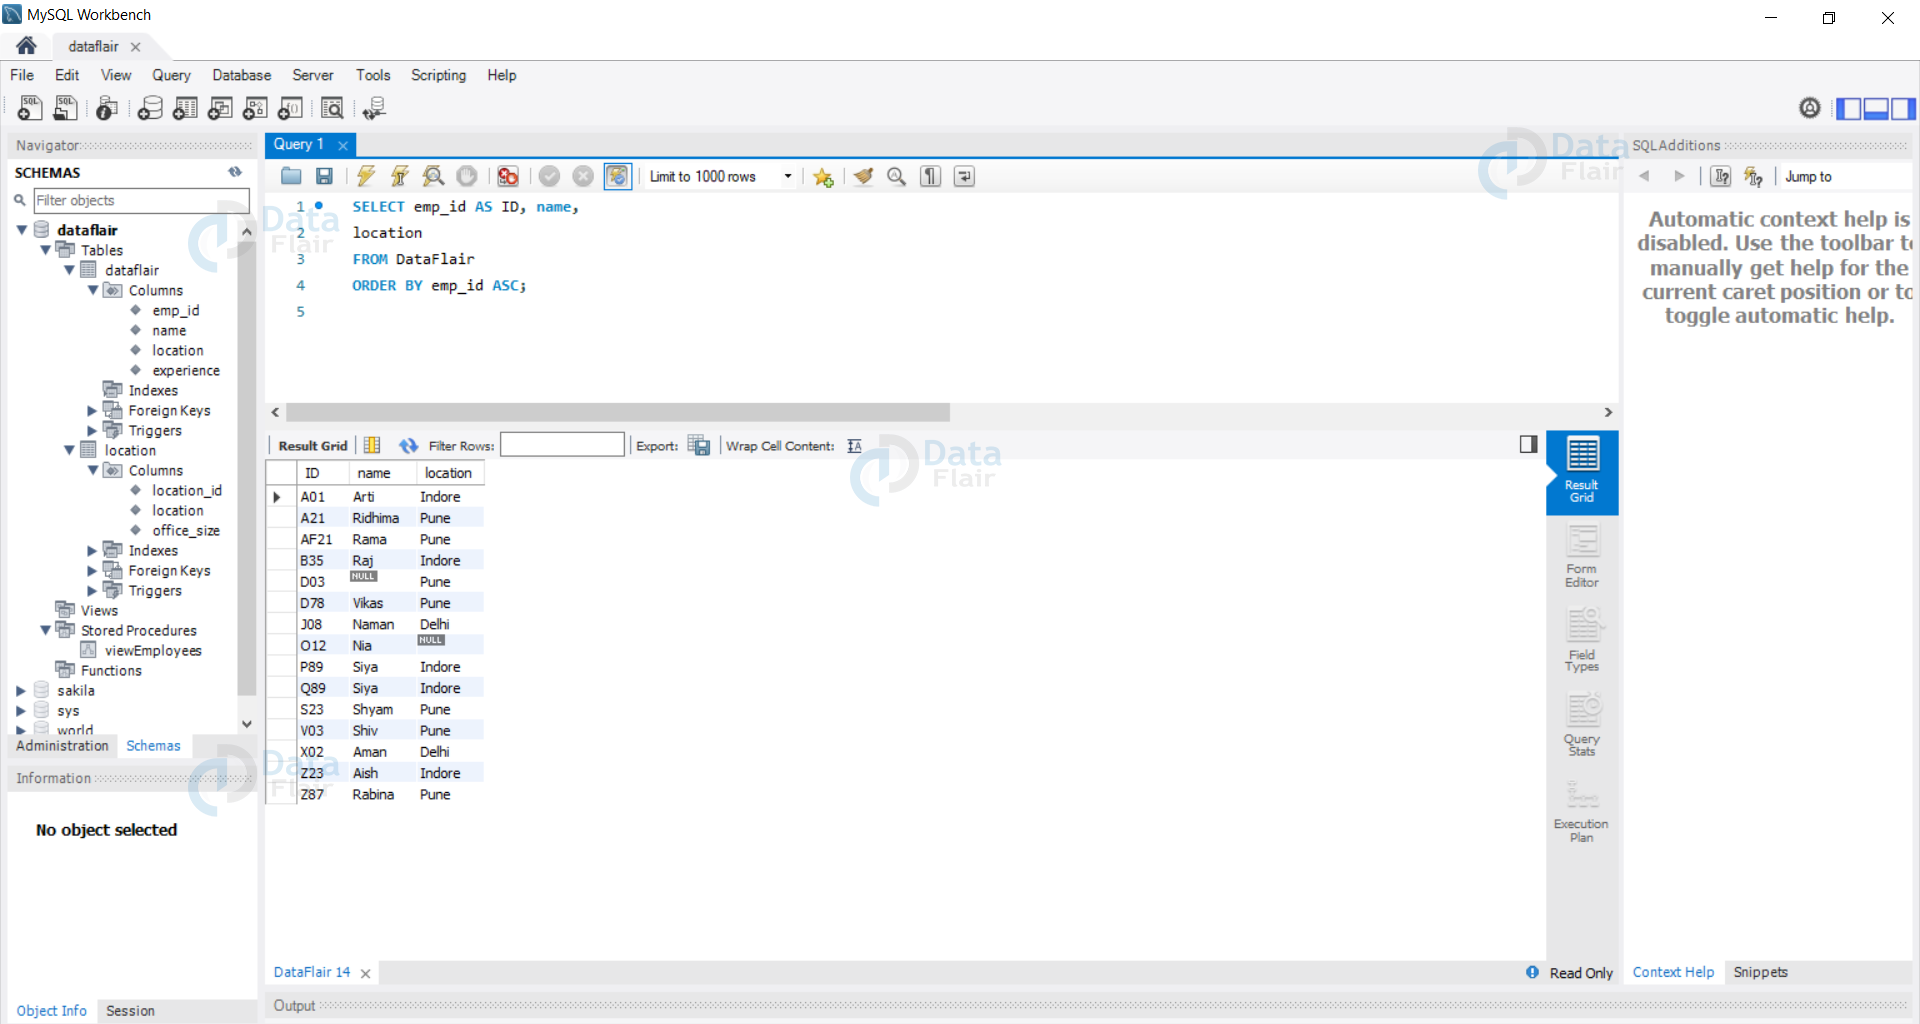The image size is (1920, 1024).
Task: Export recordset to an external file
Action: tap(699, 446)
